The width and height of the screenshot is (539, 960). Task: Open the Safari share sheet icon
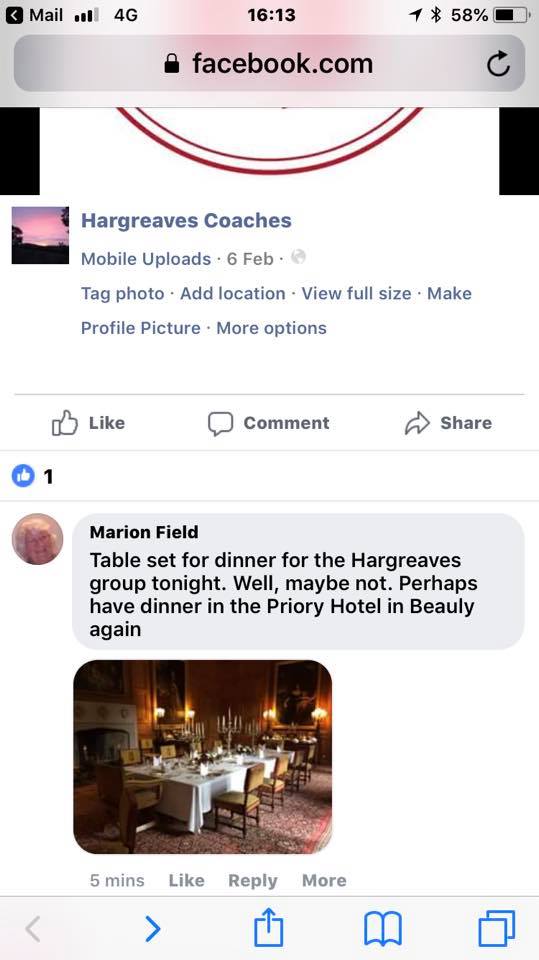[x=269, y=928]
